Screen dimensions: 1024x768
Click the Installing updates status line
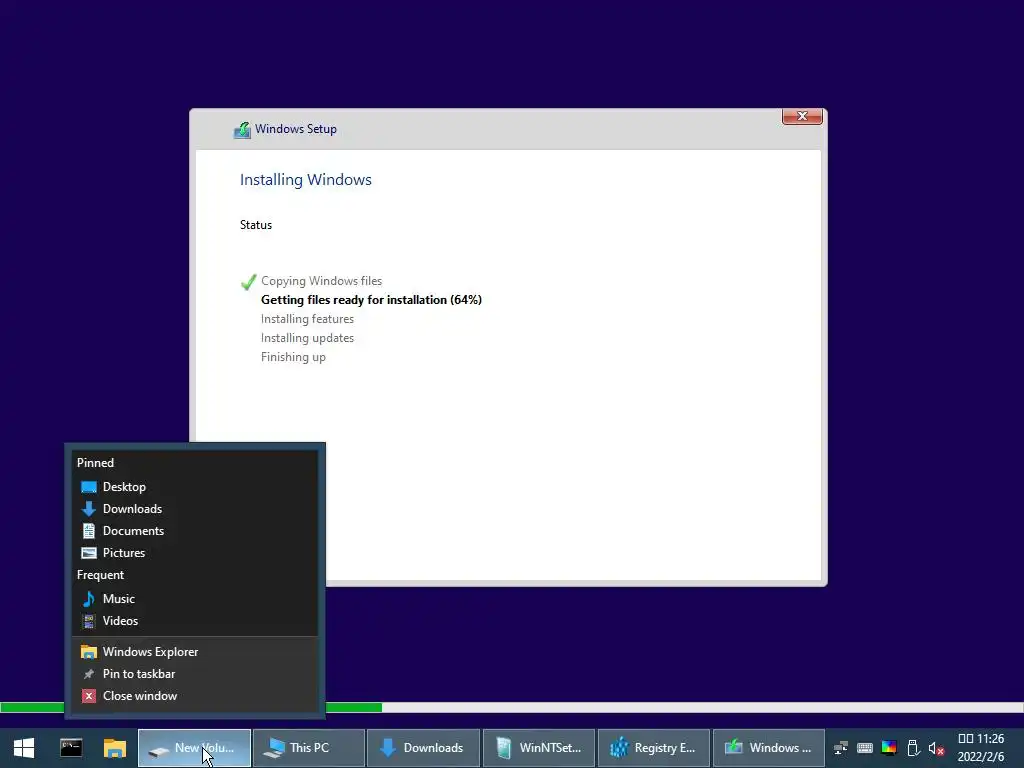tap(307, 338)
